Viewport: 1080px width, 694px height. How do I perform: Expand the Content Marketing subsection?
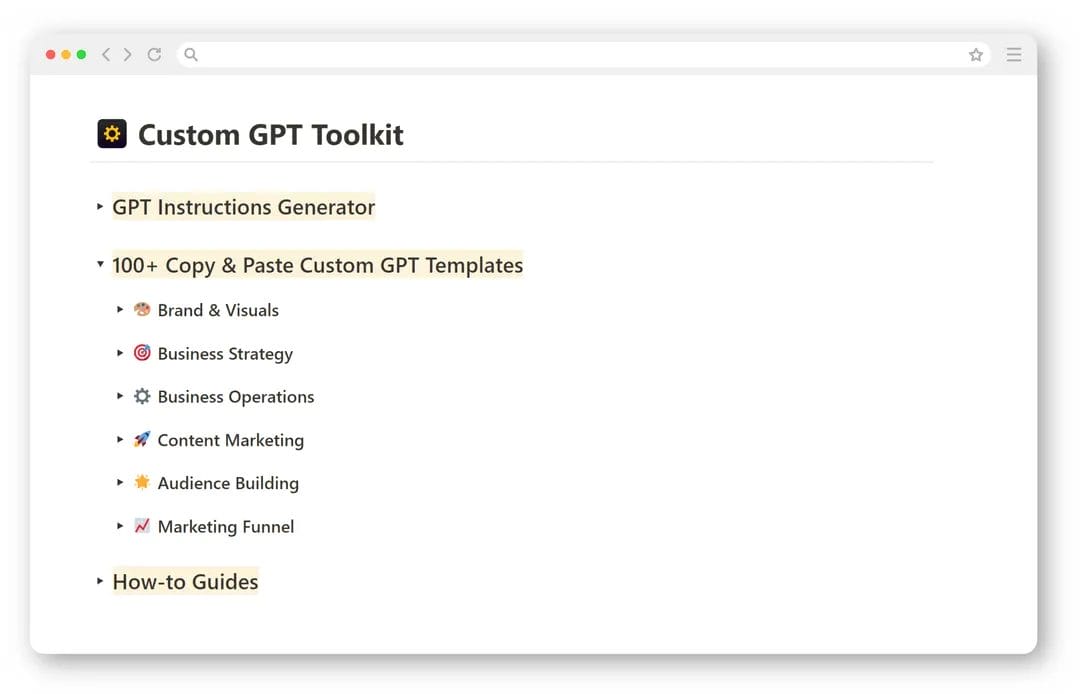[120, 440]
